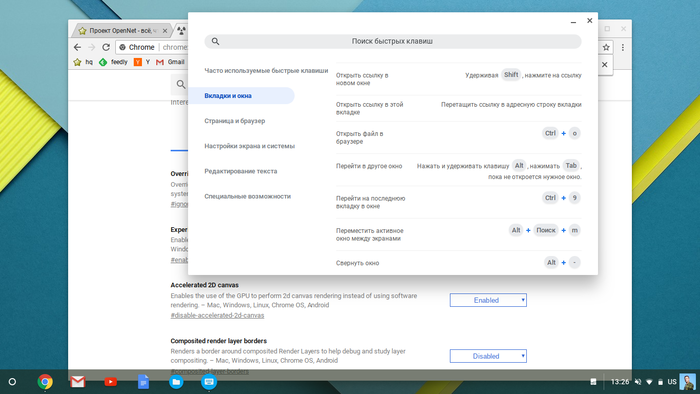Open Gmail bookmark in bookmarks bar
The width and height of the screenshot is (700, 394).
(x=170, y=62)
